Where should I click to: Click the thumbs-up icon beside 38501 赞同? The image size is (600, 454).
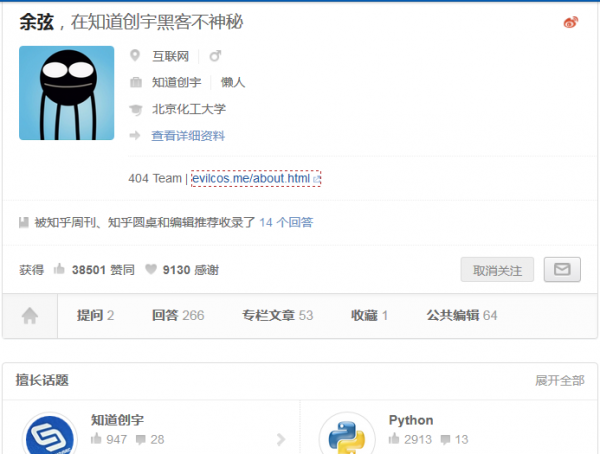click(59, 269)
